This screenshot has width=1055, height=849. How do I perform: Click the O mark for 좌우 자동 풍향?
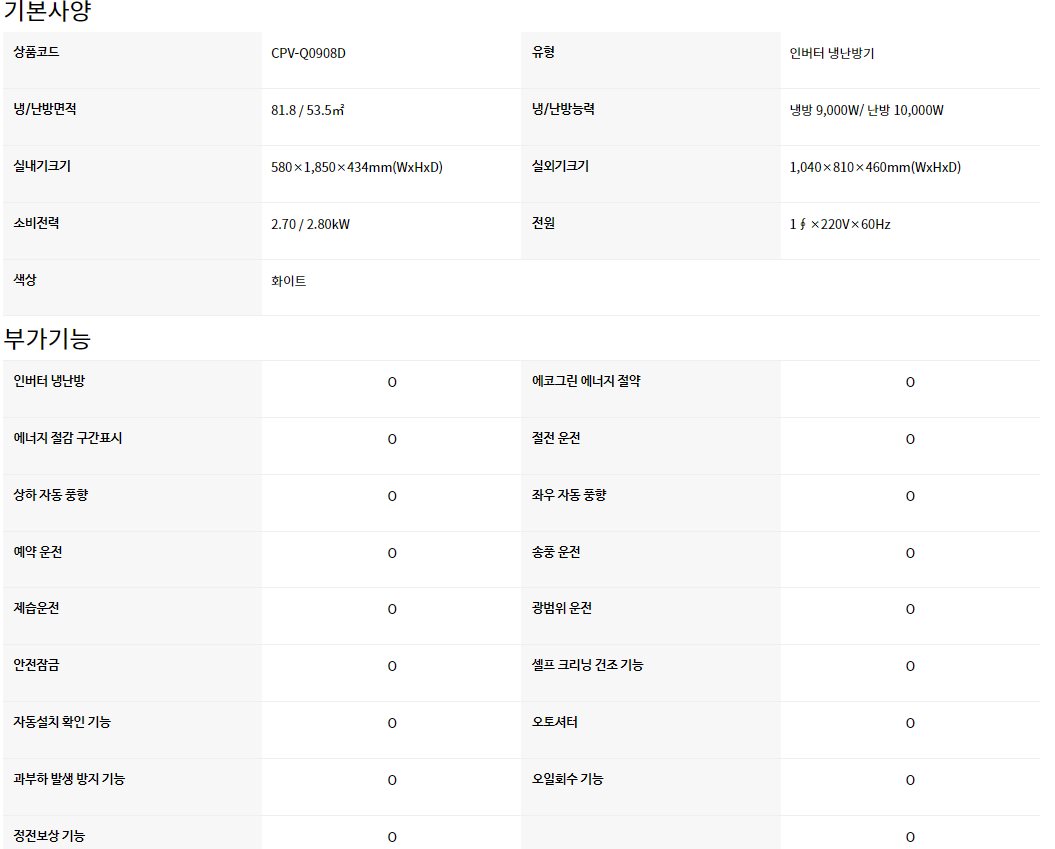(x=910, y=496)
